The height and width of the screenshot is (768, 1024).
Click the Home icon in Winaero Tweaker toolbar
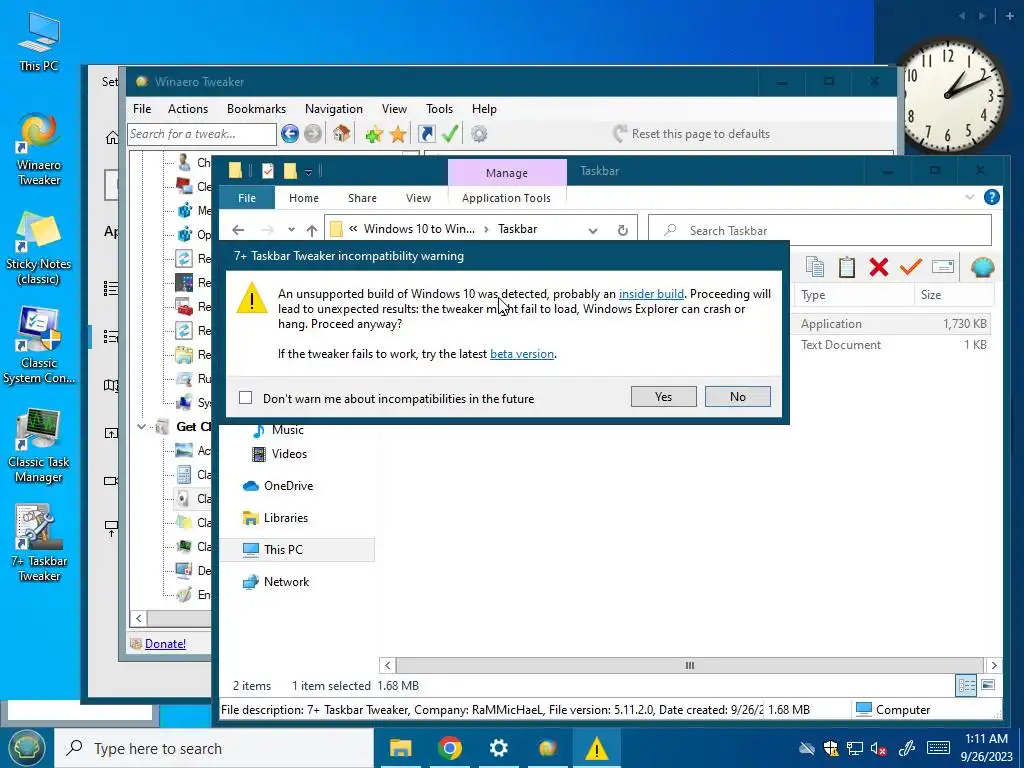[341, 134]
